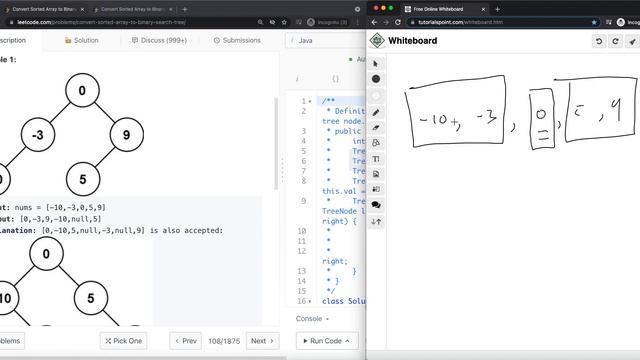640x360 pixels.
Task: Reload the whiteboard page
Action: [398, 22]
